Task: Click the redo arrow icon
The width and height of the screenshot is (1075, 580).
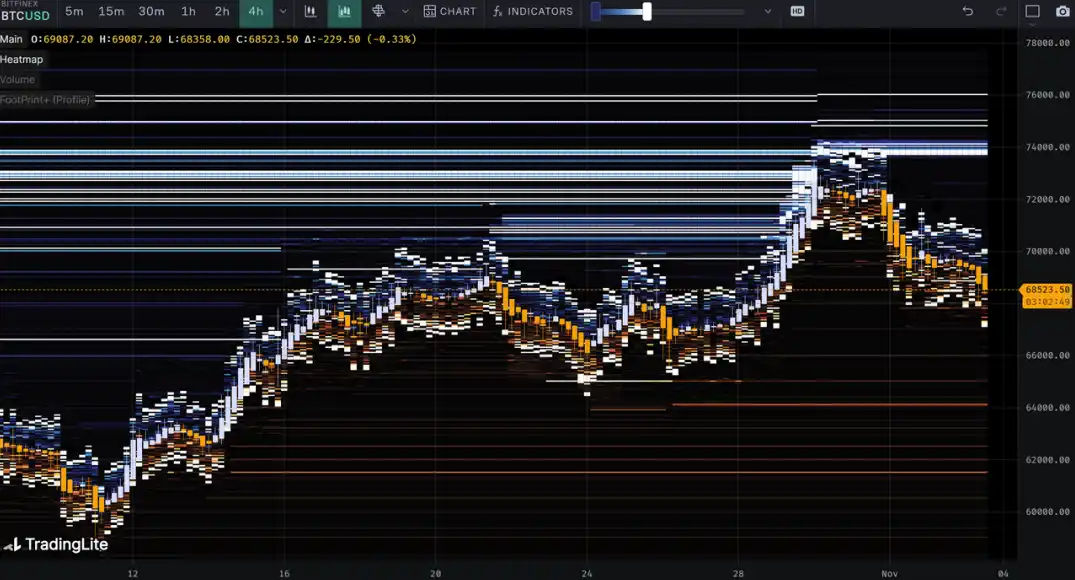Action: (1001, 12)
